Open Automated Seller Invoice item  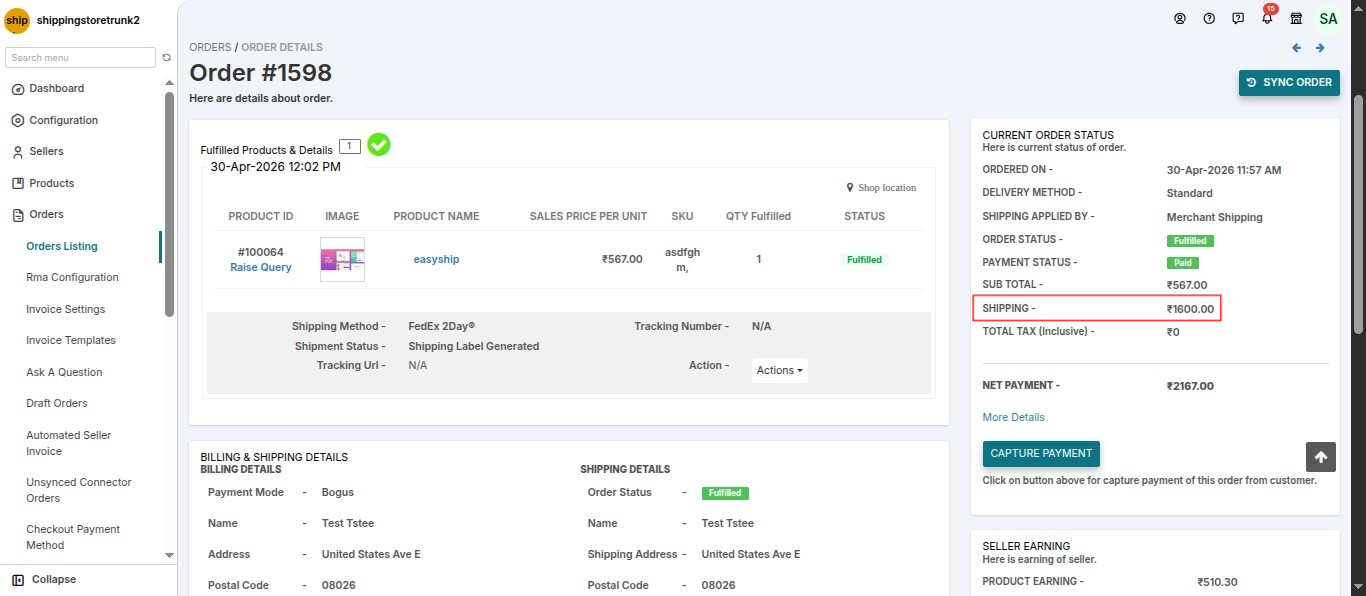click(69, 443)
